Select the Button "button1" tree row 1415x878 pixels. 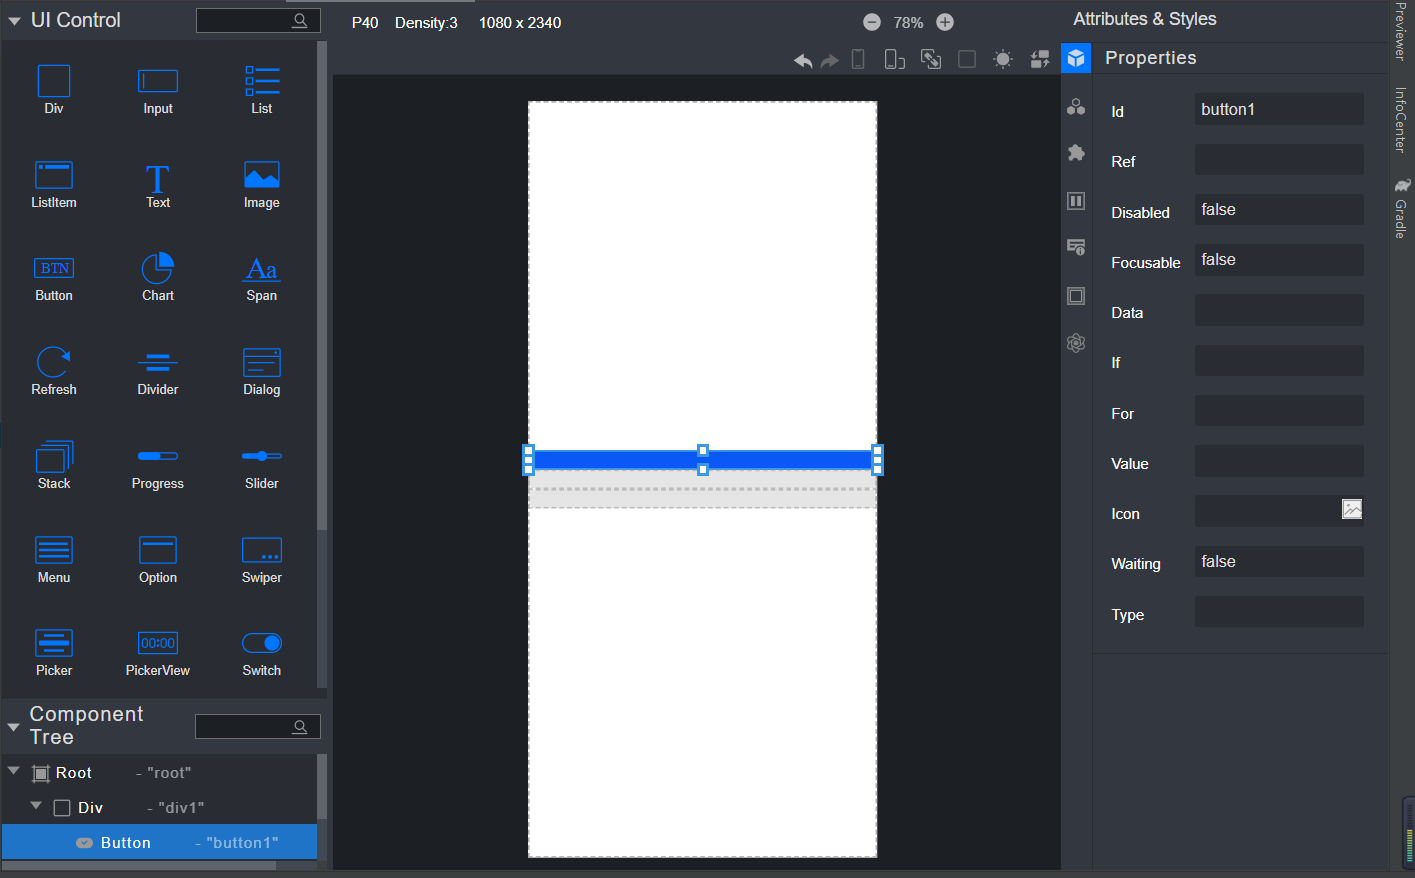(x=159, y=842)
